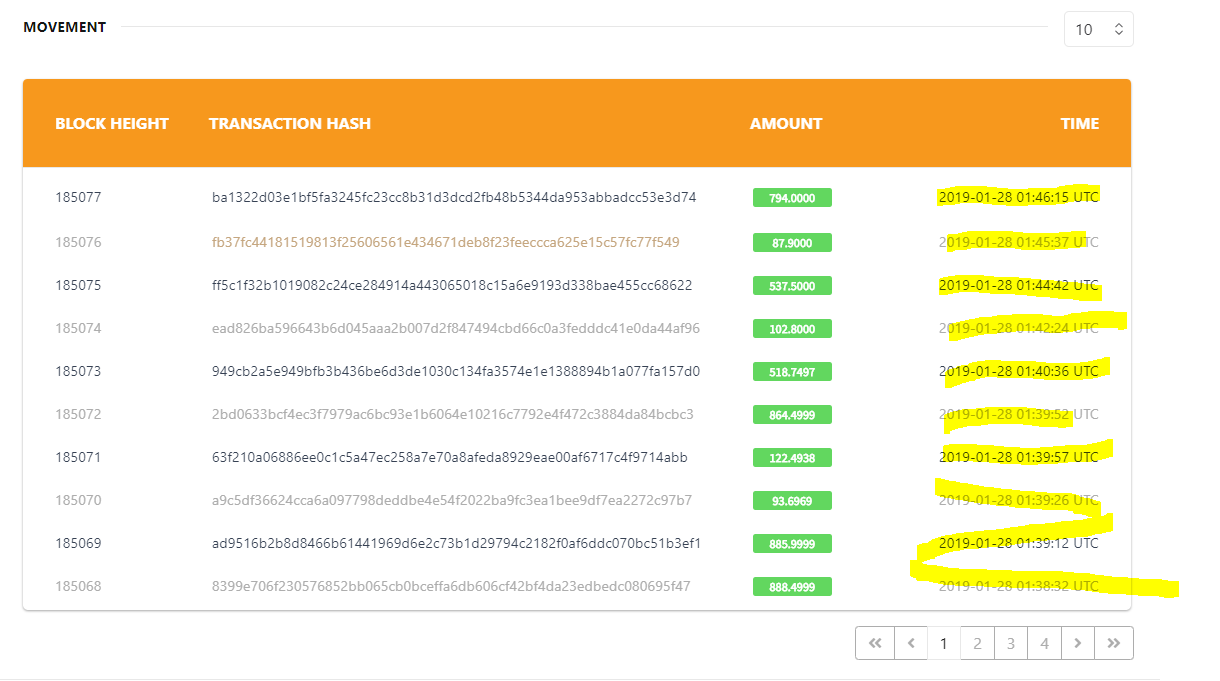Open transaction hash starting ead826ba596643b6

[456, 328]
